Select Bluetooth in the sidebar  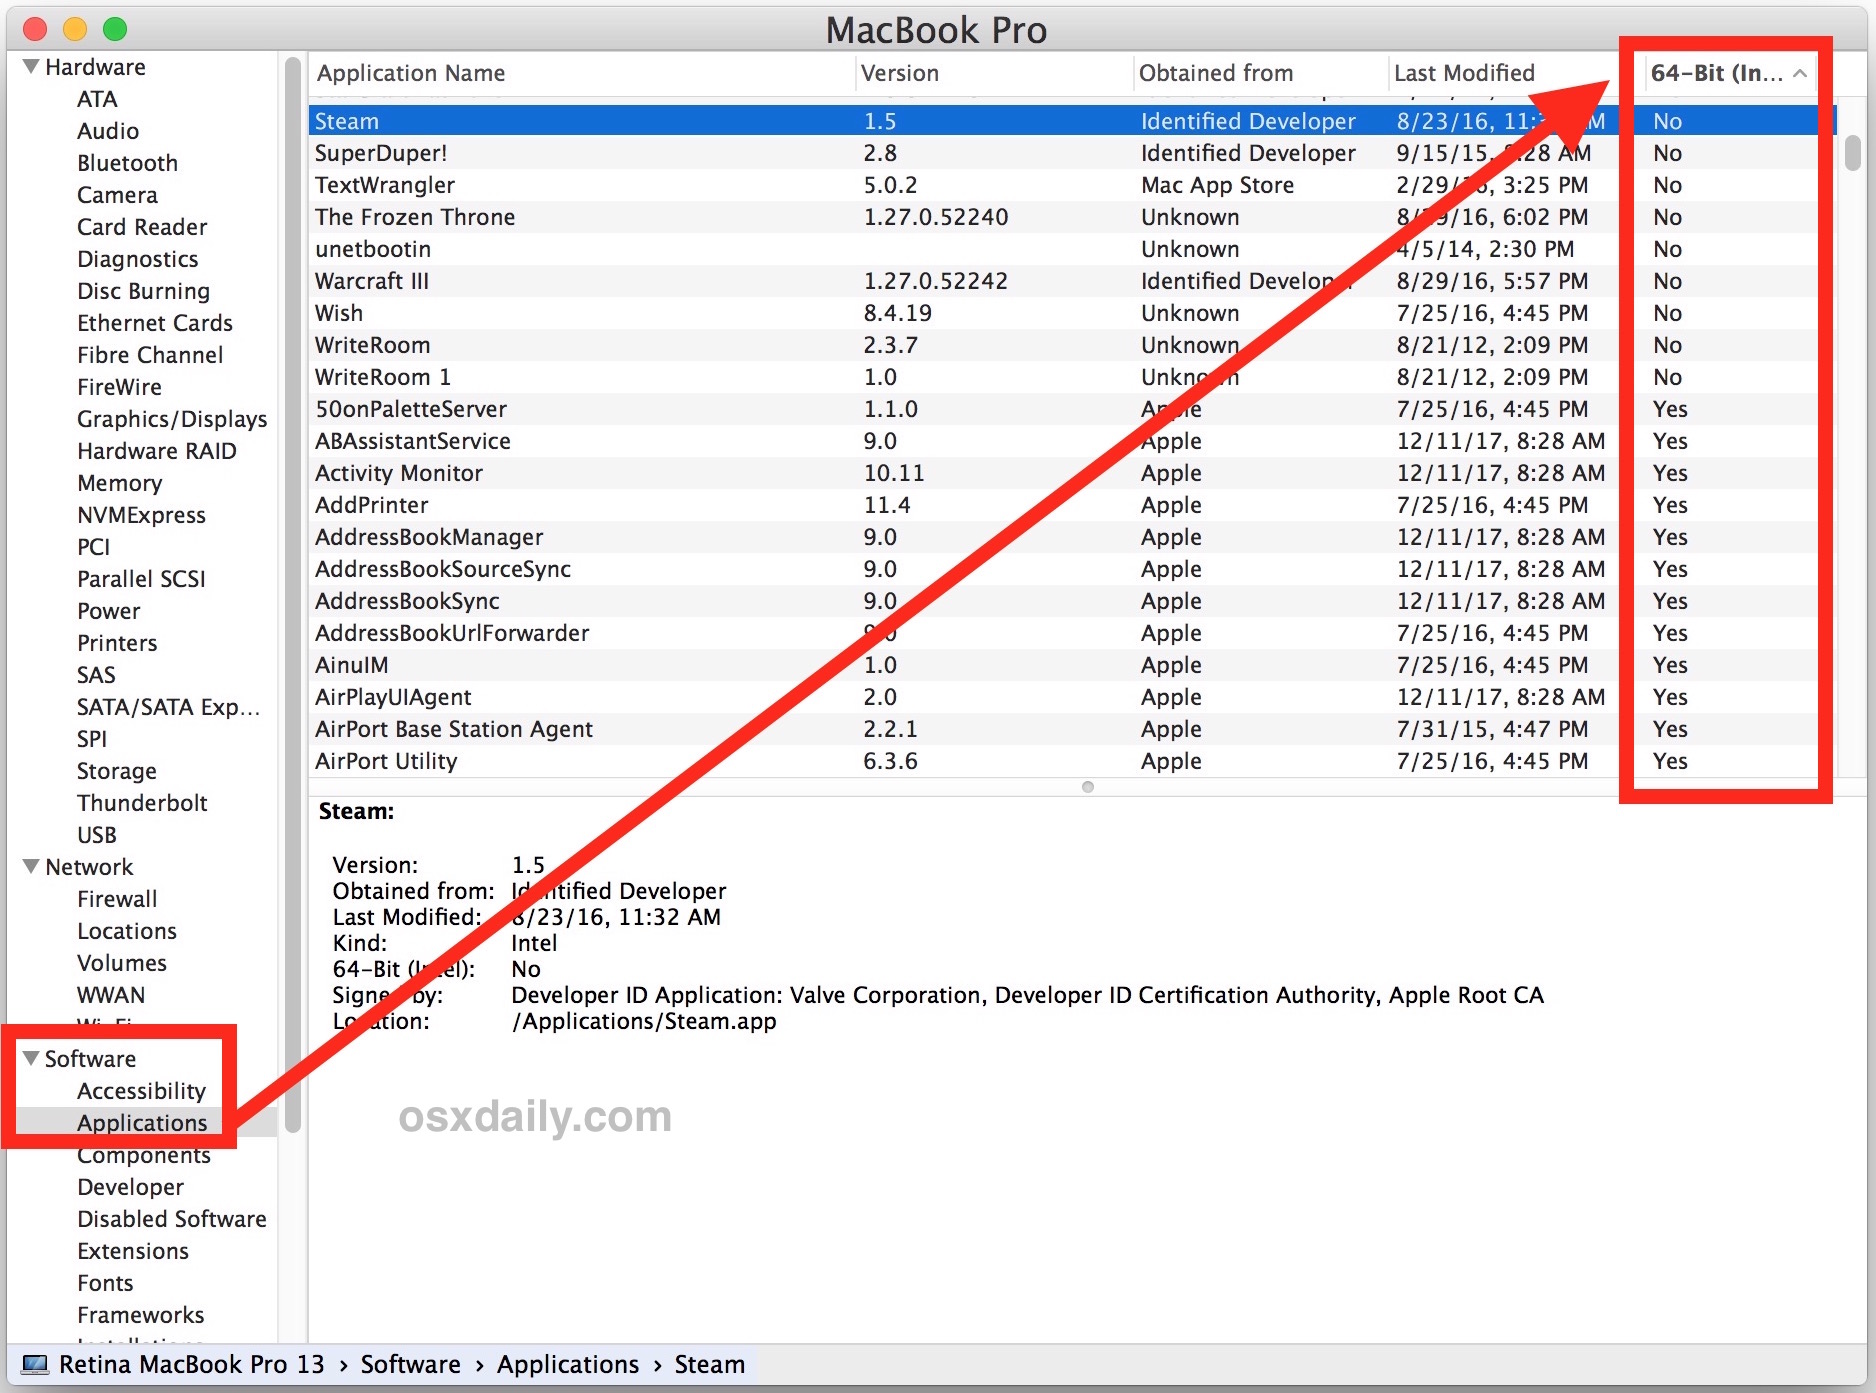pos(127,163)
